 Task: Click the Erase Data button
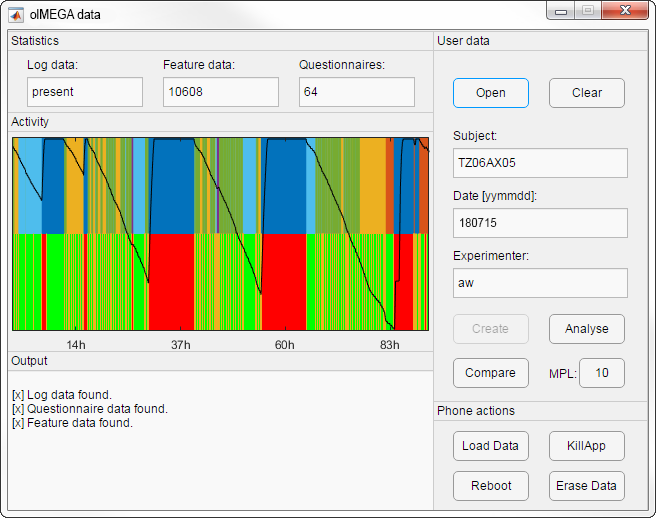[586, 486]
